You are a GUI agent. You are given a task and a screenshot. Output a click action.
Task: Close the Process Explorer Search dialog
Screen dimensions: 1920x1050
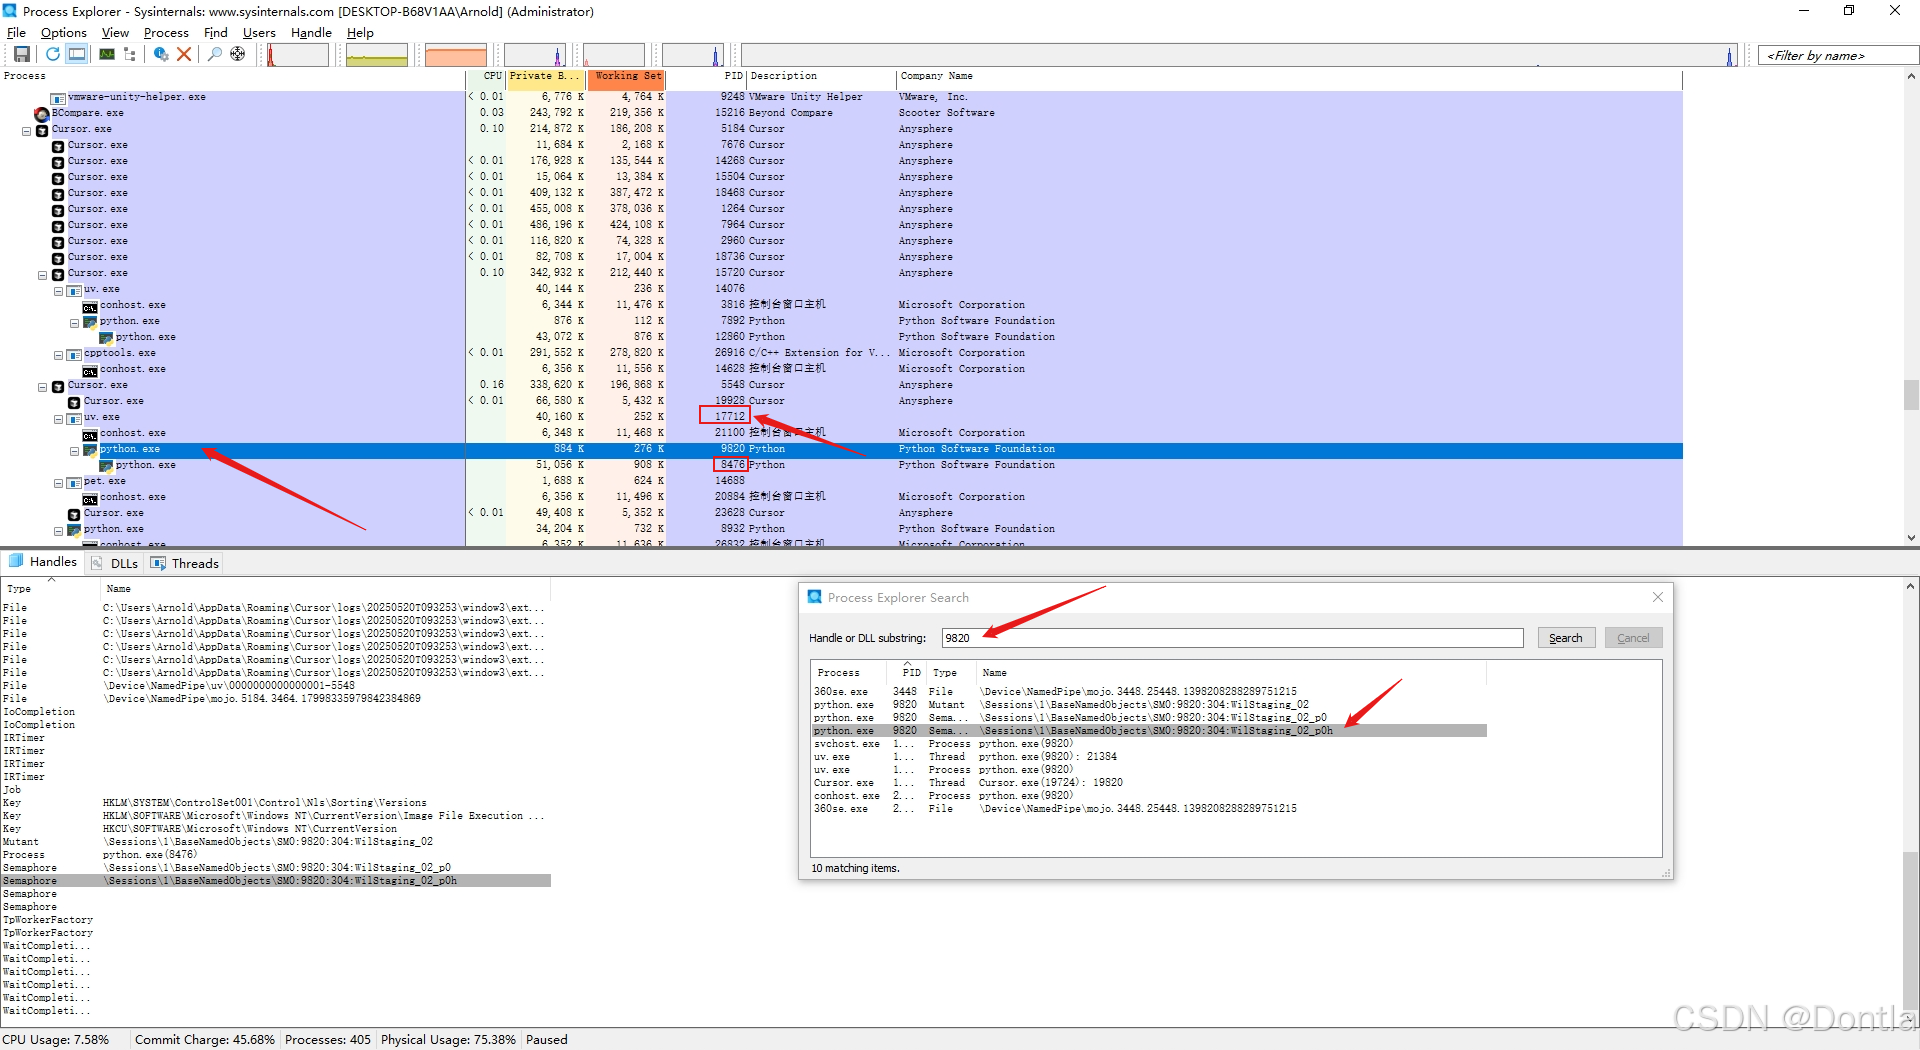click(1658, 597)
